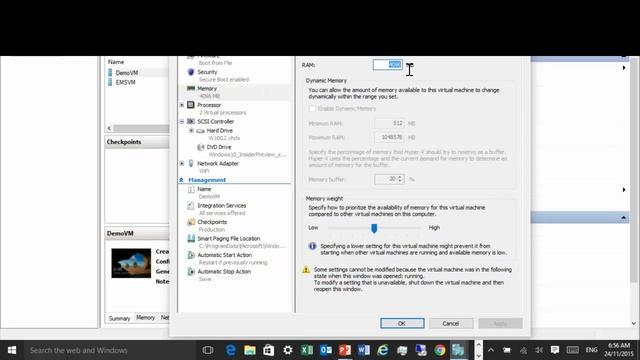This screenshot has height=360, width=640.
Task: Open the clock showing 6:56 AM
Action: pyautogui.click(x=619, y=350)
